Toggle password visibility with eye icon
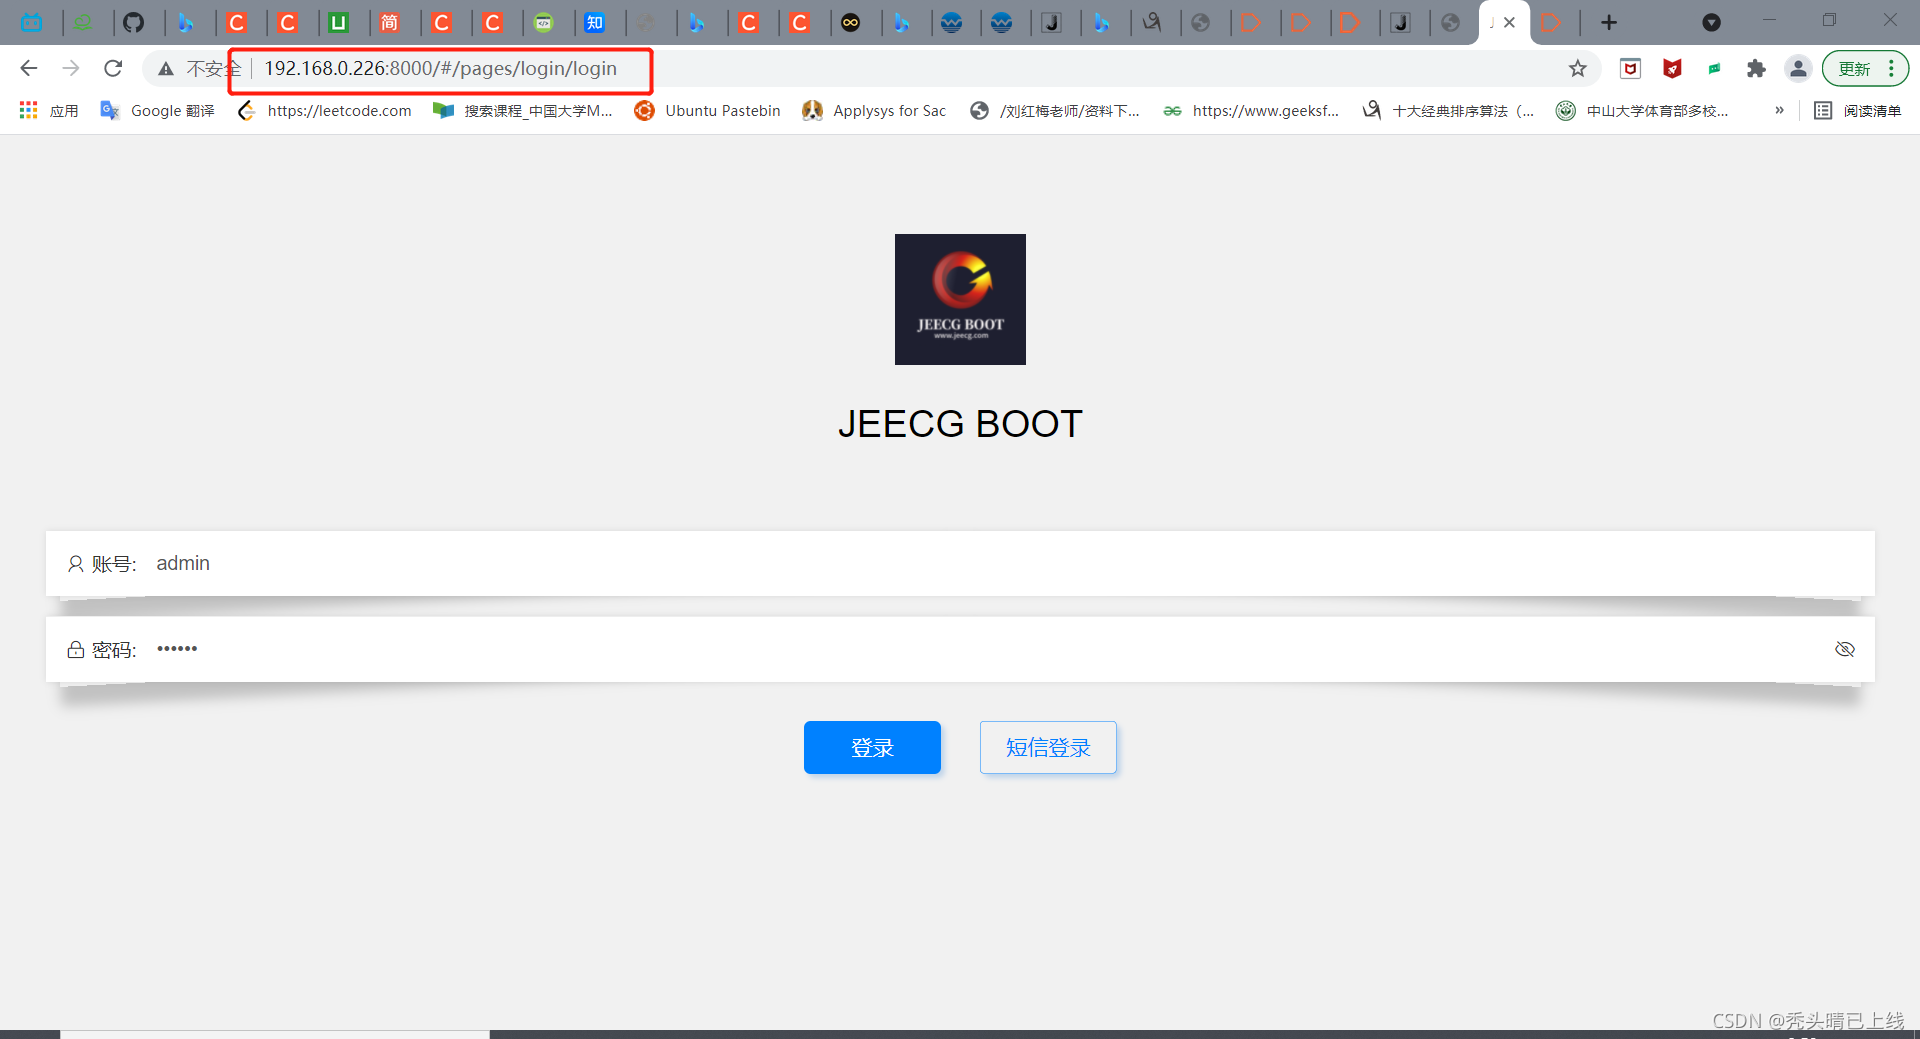Image resolution: width=1920 pixels, height=1039 pixels. pyautogui.click(x=1845, y=649)
